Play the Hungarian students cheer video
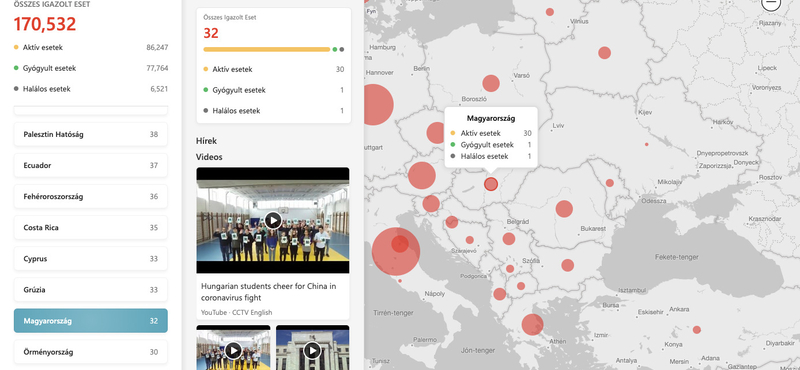800x370 pixels. (x=273, y=220)
